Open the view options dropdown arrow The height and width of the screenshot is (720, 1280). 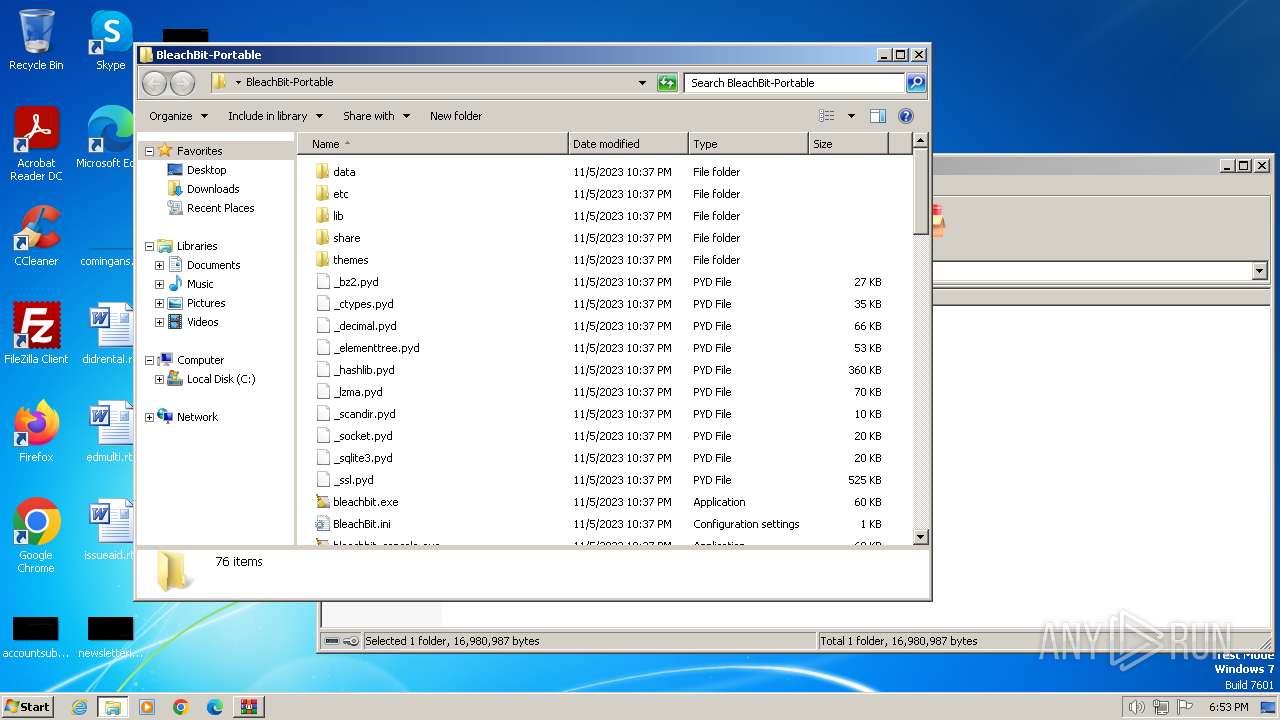click(851, 116)
